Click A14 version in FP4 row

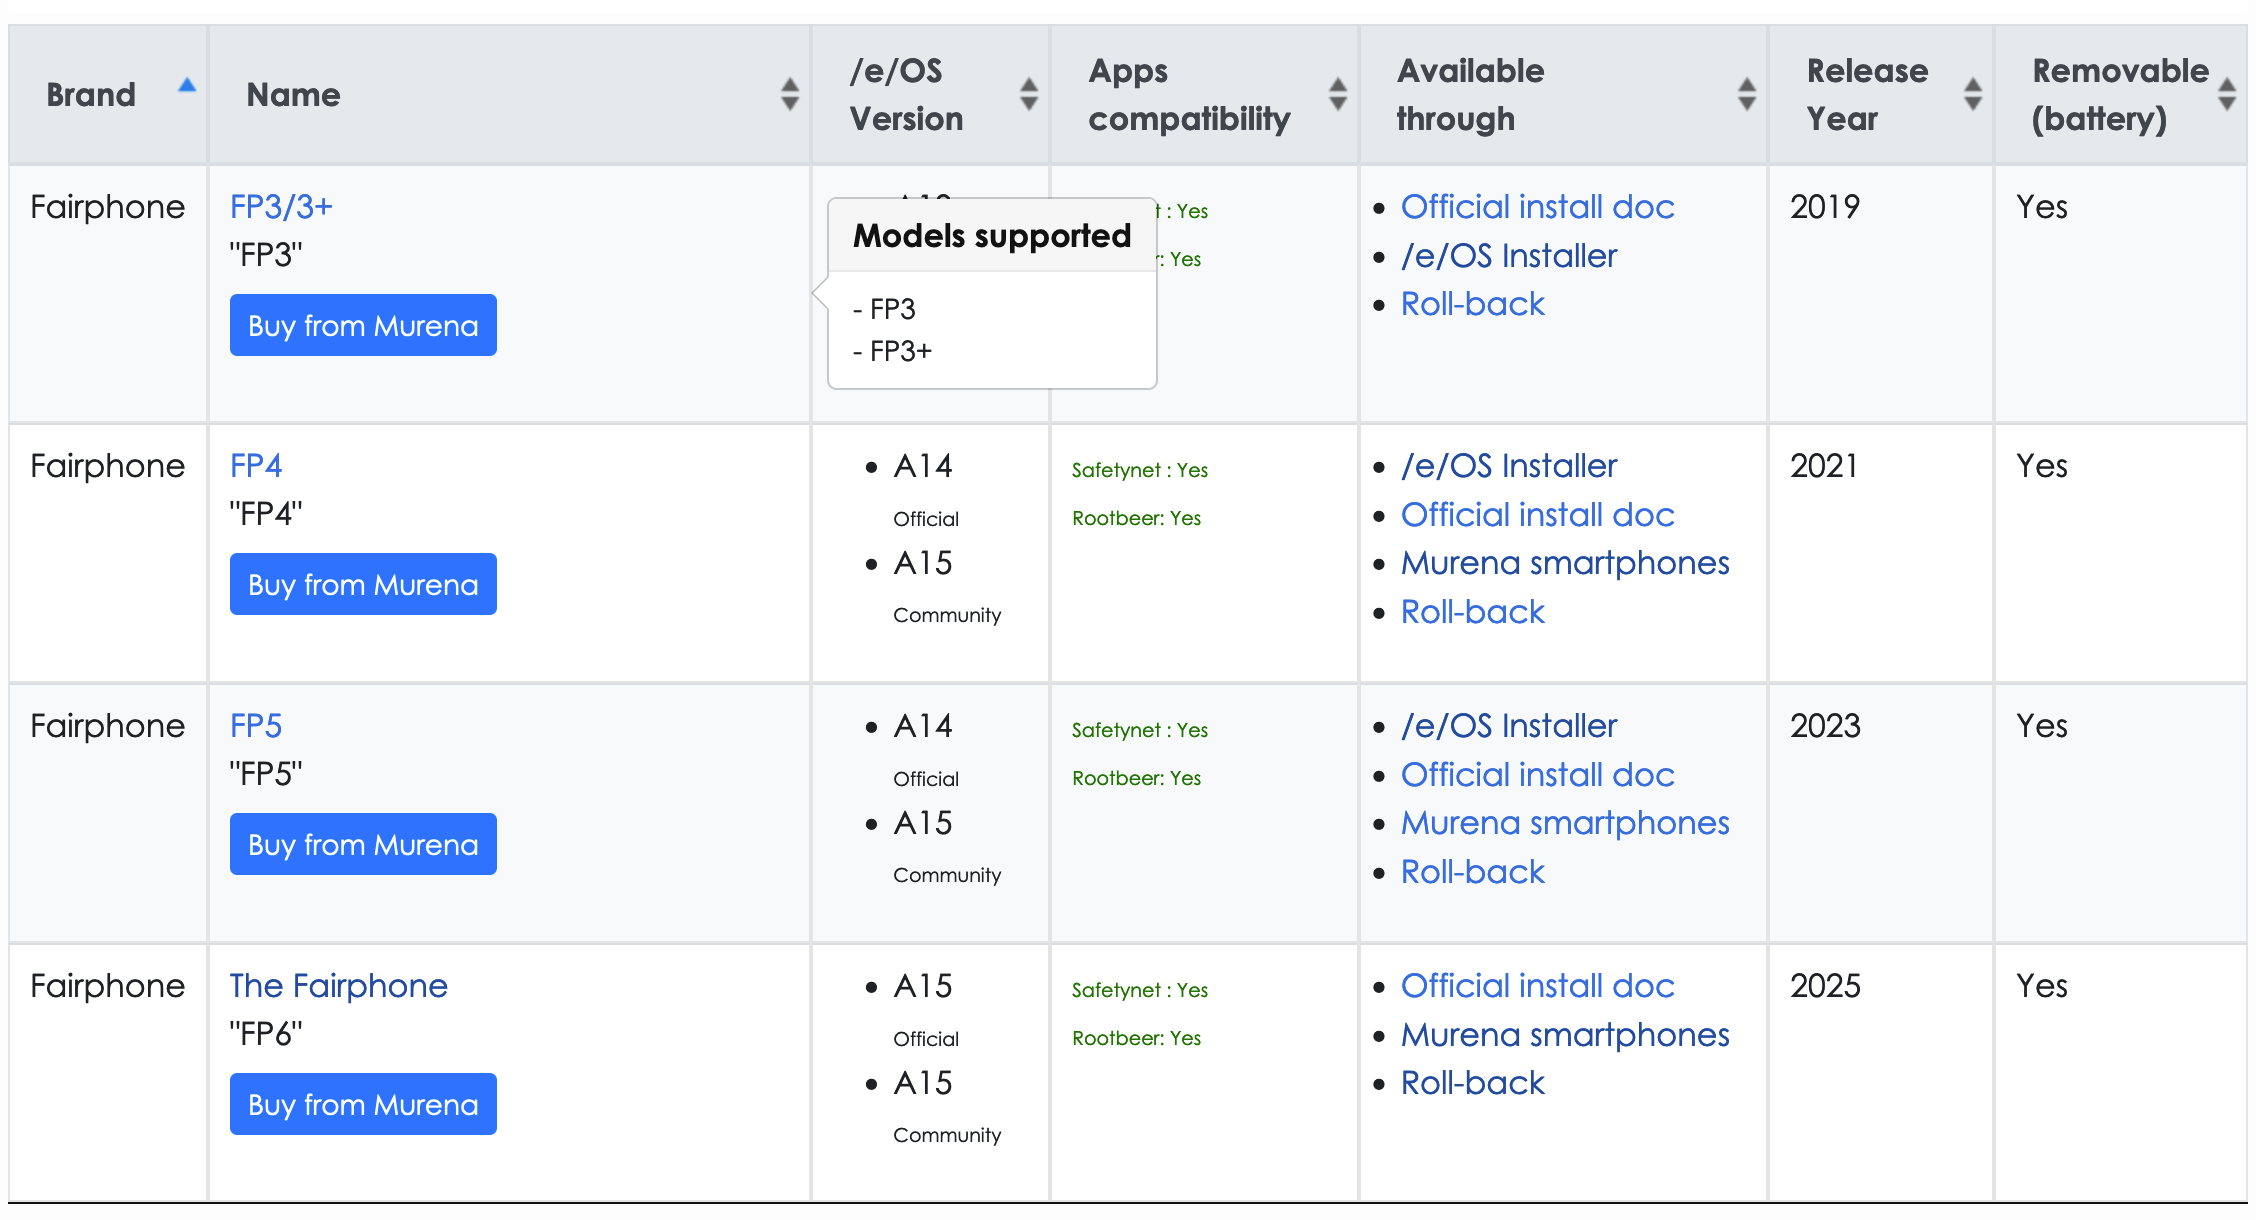pyautogui.click(x=923, y=466)
